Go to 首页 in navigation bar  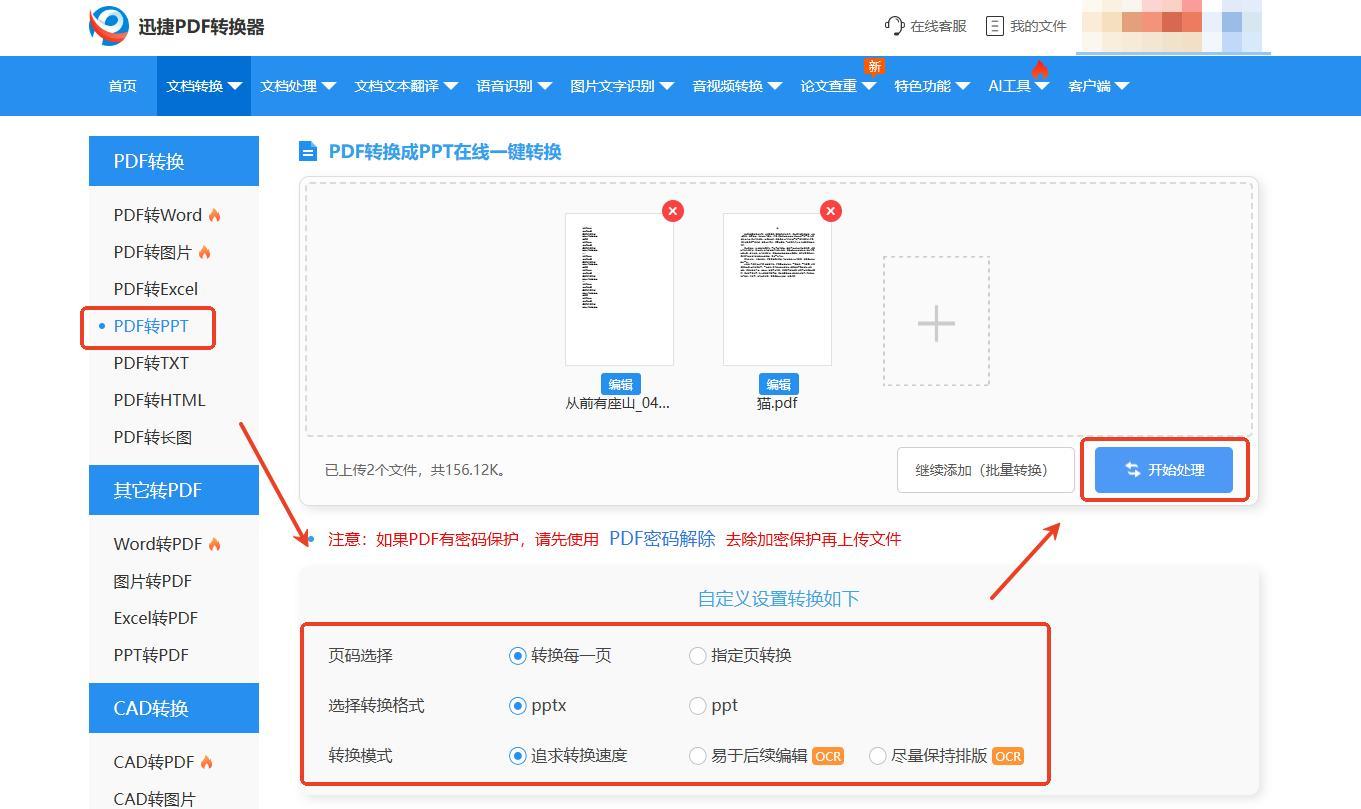coord(122,86)
